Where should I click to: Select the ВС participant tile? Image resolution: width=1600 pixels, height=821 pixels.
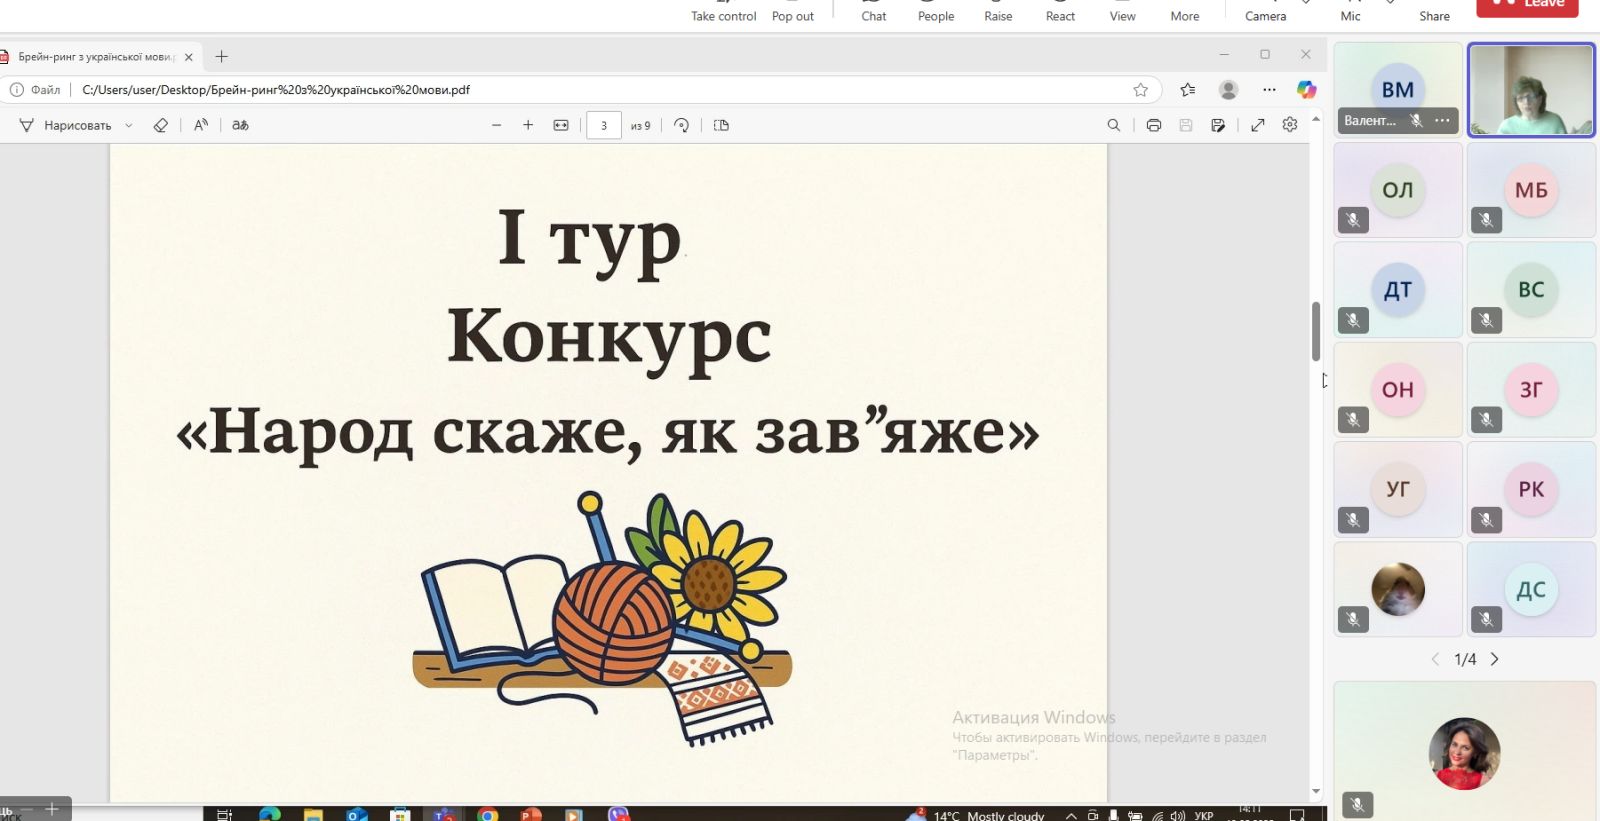coord(1531,290)
